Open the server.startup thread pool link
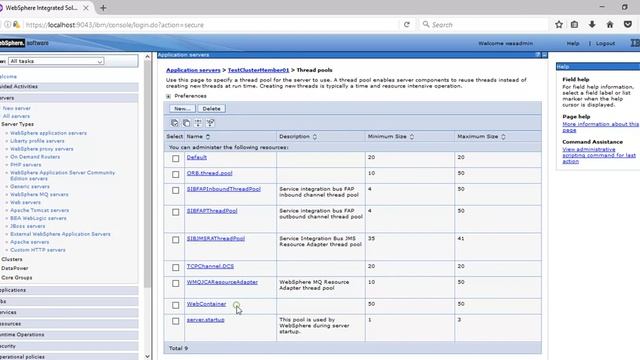 point(206,320)
